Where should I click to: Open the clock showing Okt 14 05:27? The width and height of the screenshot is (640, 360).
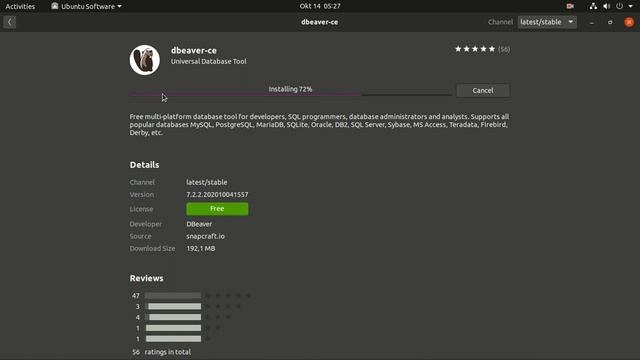click(320, 6)
